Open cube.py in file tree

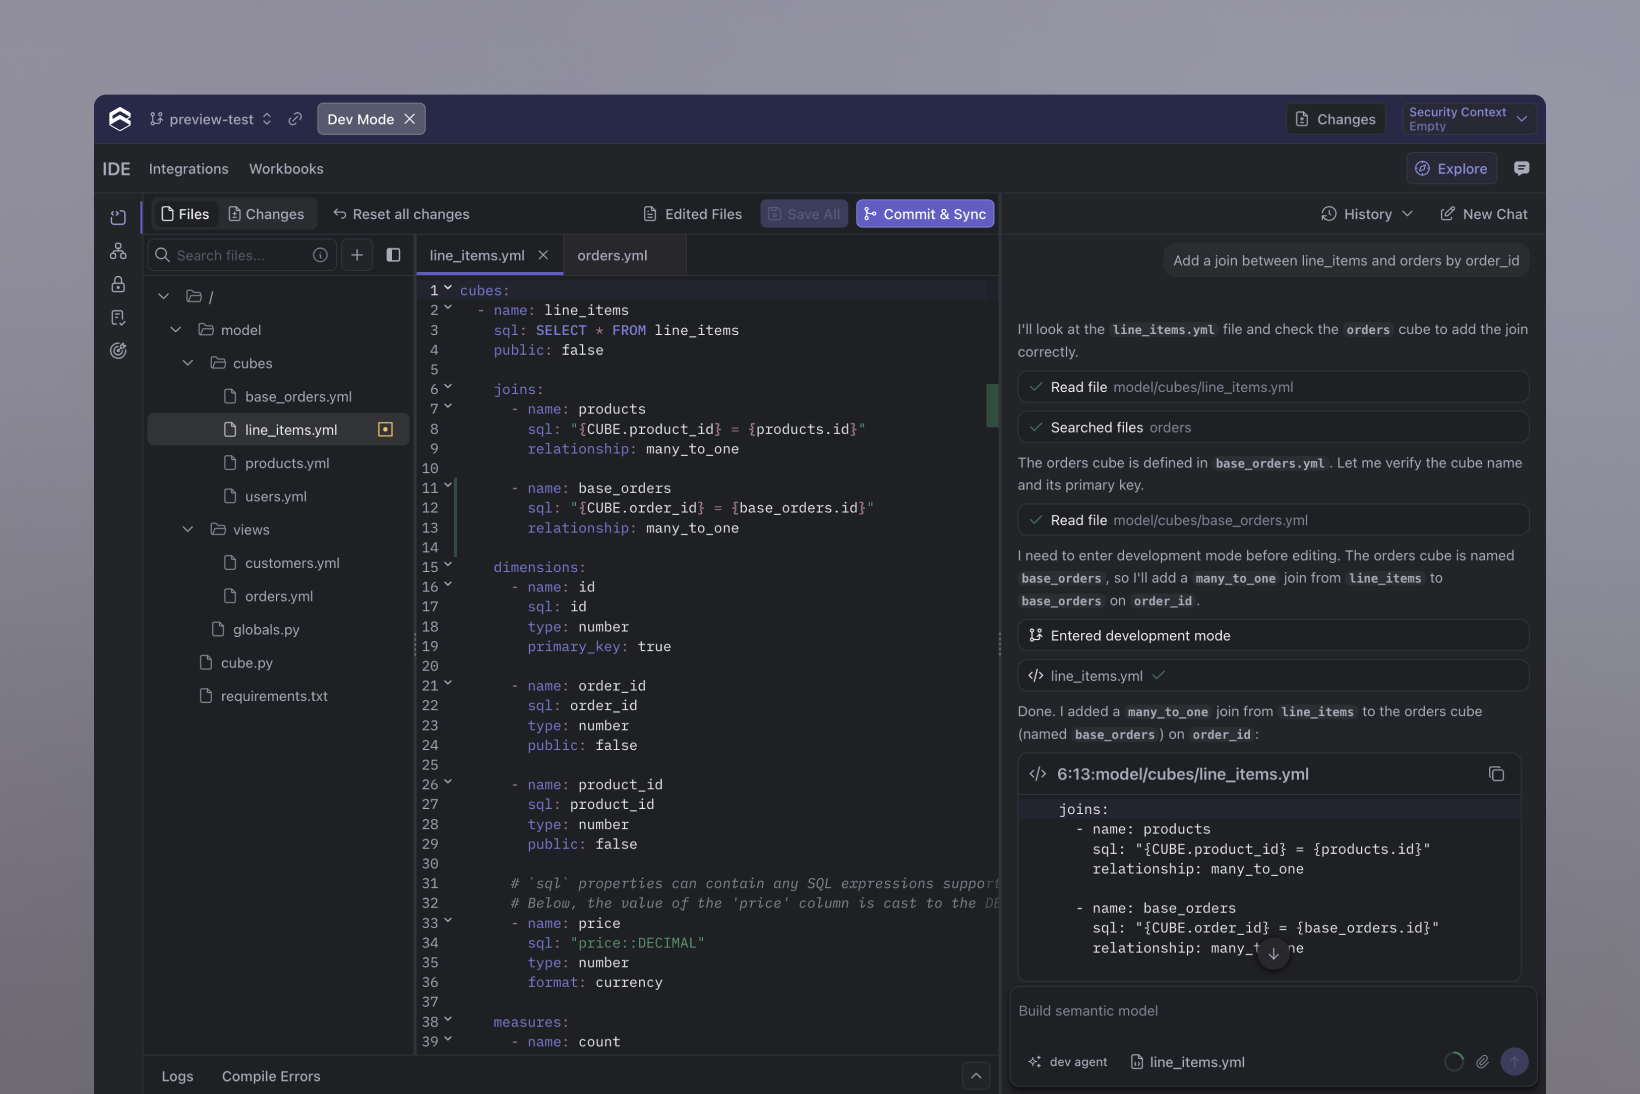279,662
